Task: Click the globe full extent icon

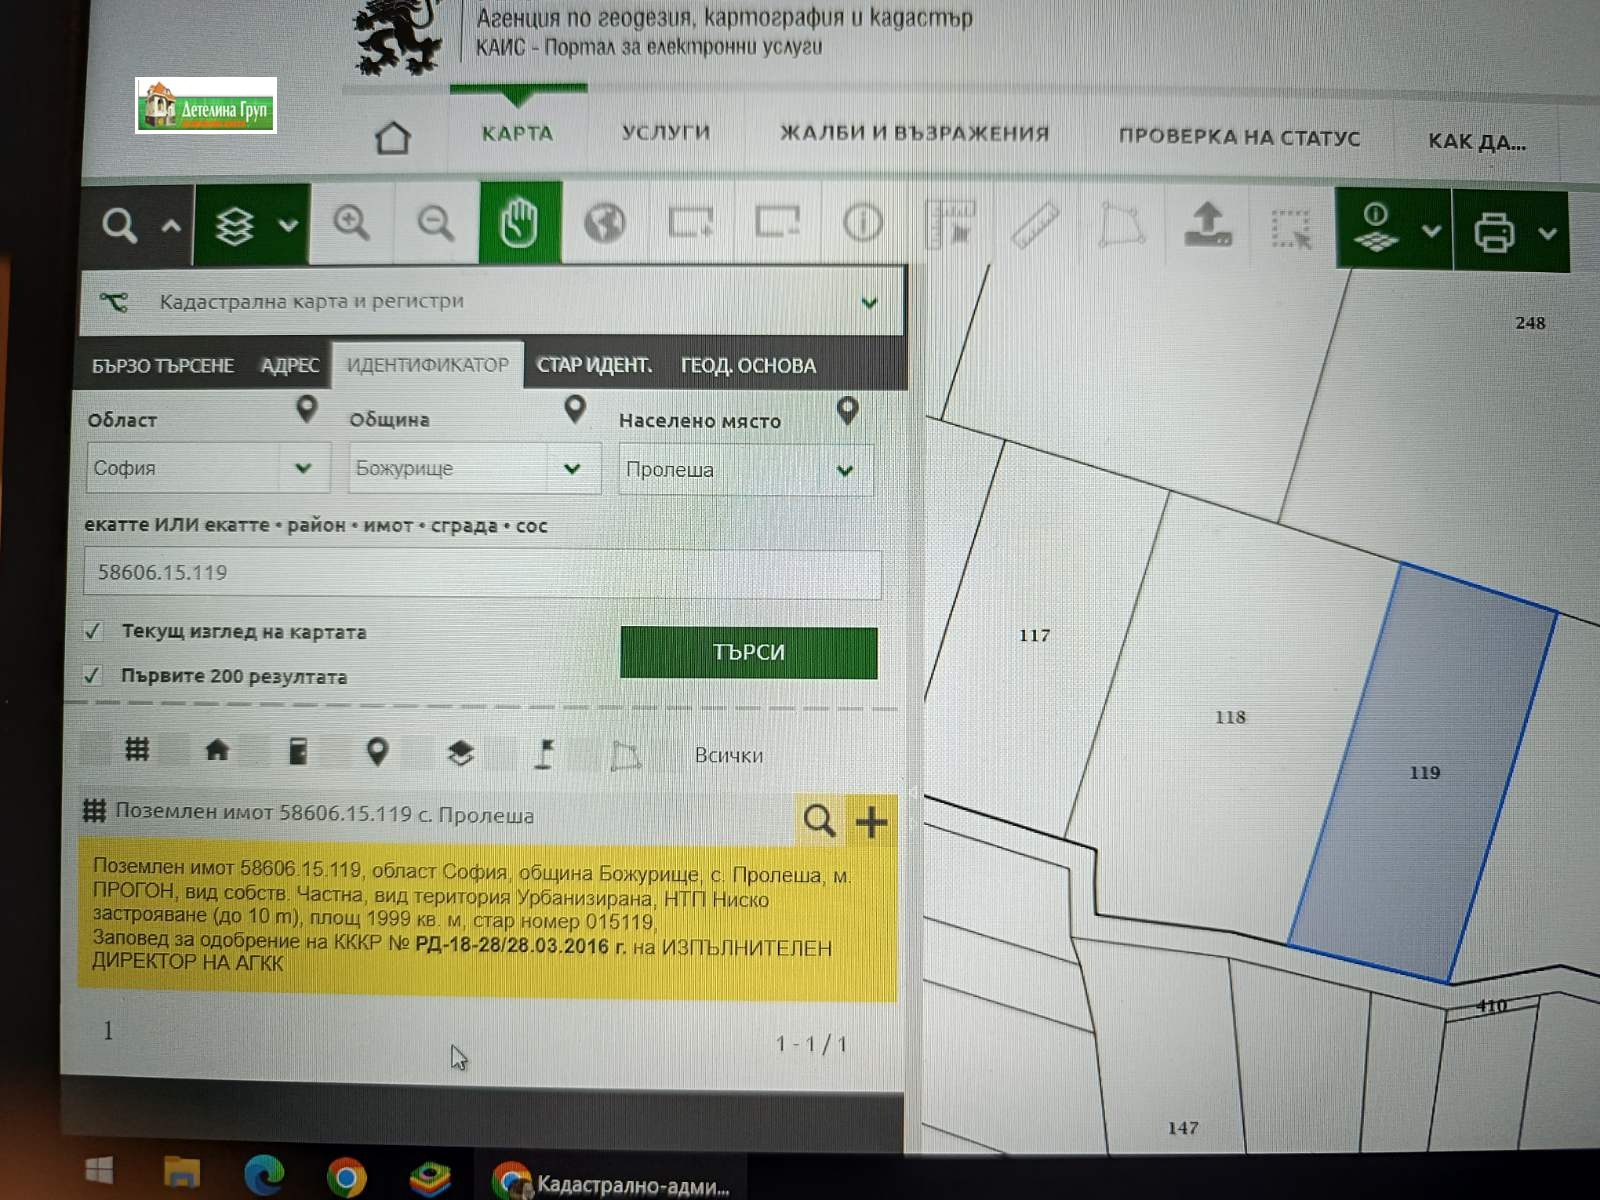Action: click(x=604, y=223)
